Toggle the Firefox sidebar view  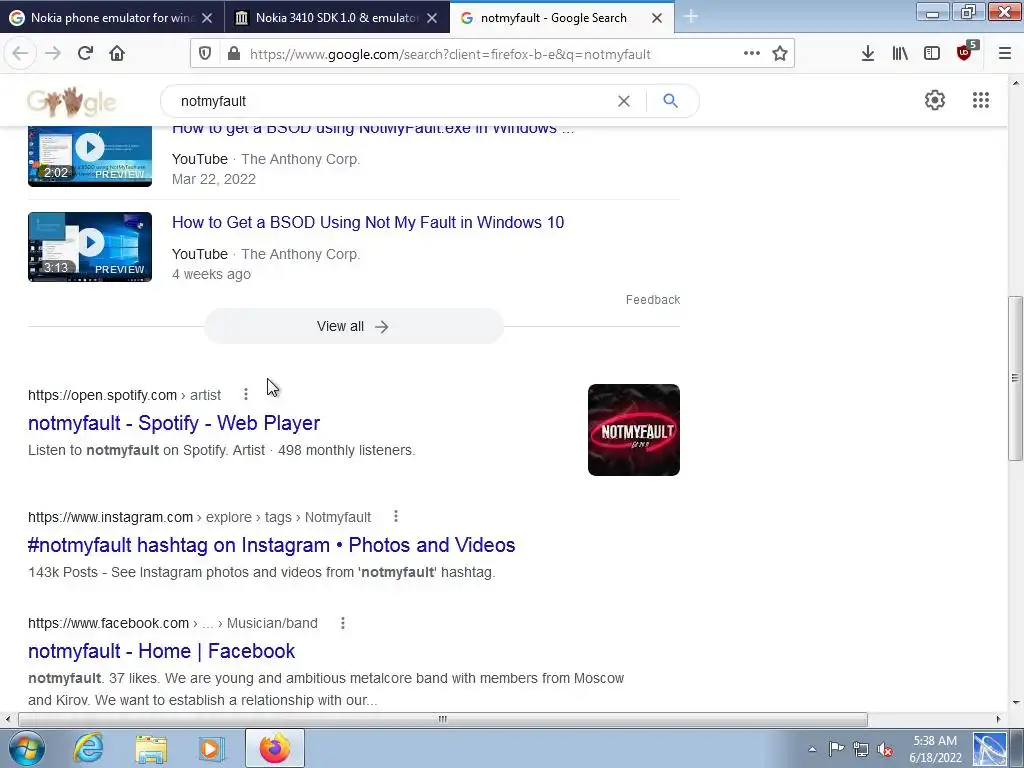932,54
